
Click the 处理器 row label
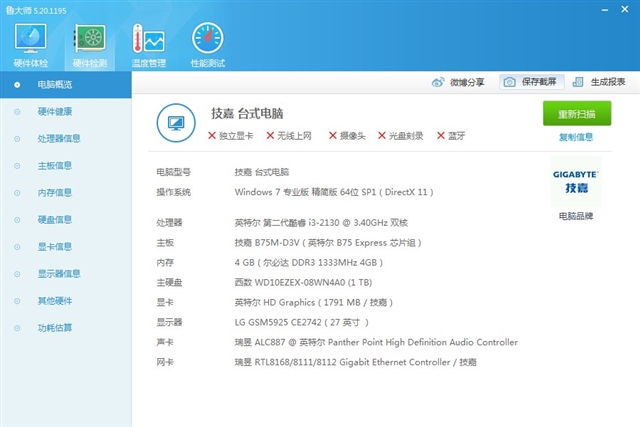pyautogui.click(x=169, y=222)
